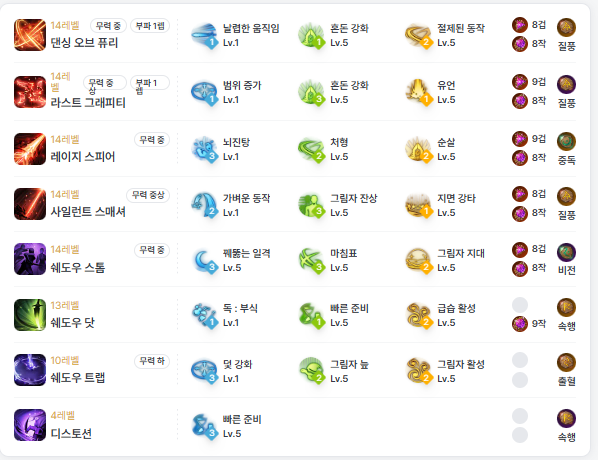Click the 중독 rune icon
Image resolution: width=598 pixels, height=460 pixels.
pyautogui.click(x=566, y=142)
